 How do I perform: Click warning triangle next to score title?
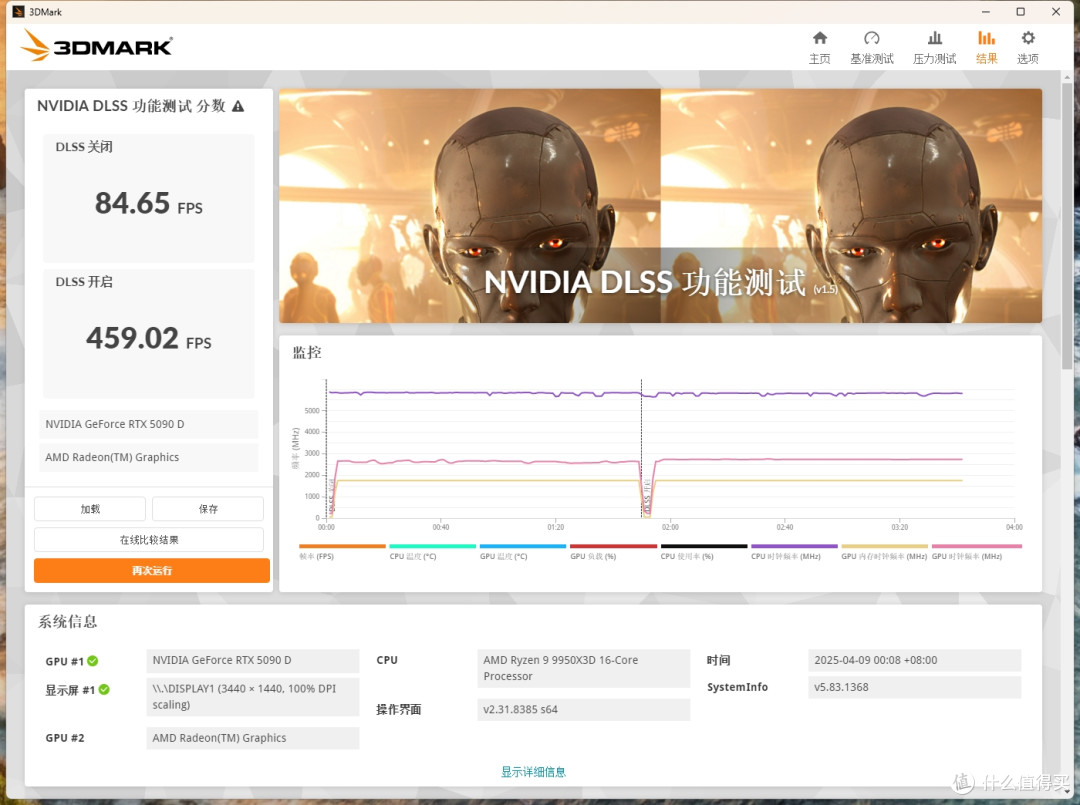(238, 106)
